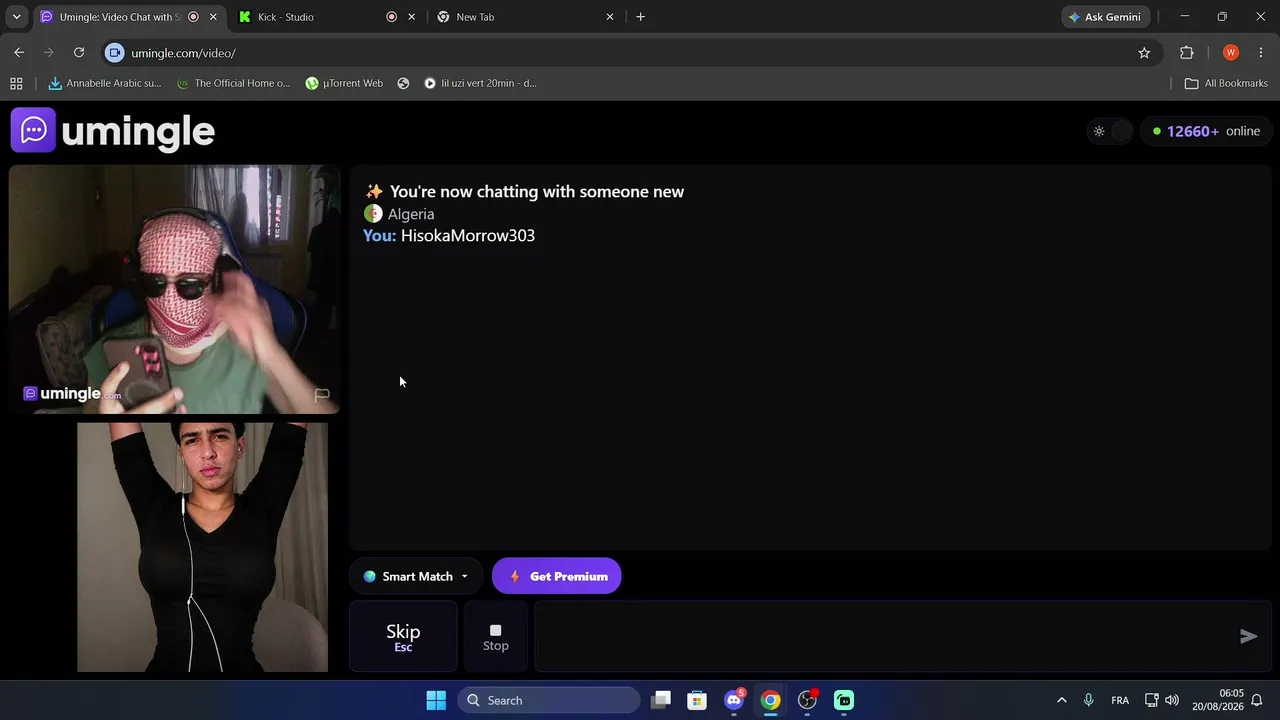Open the clock and date panel
Viewport: 1280px width, 720px height.
1218,700
